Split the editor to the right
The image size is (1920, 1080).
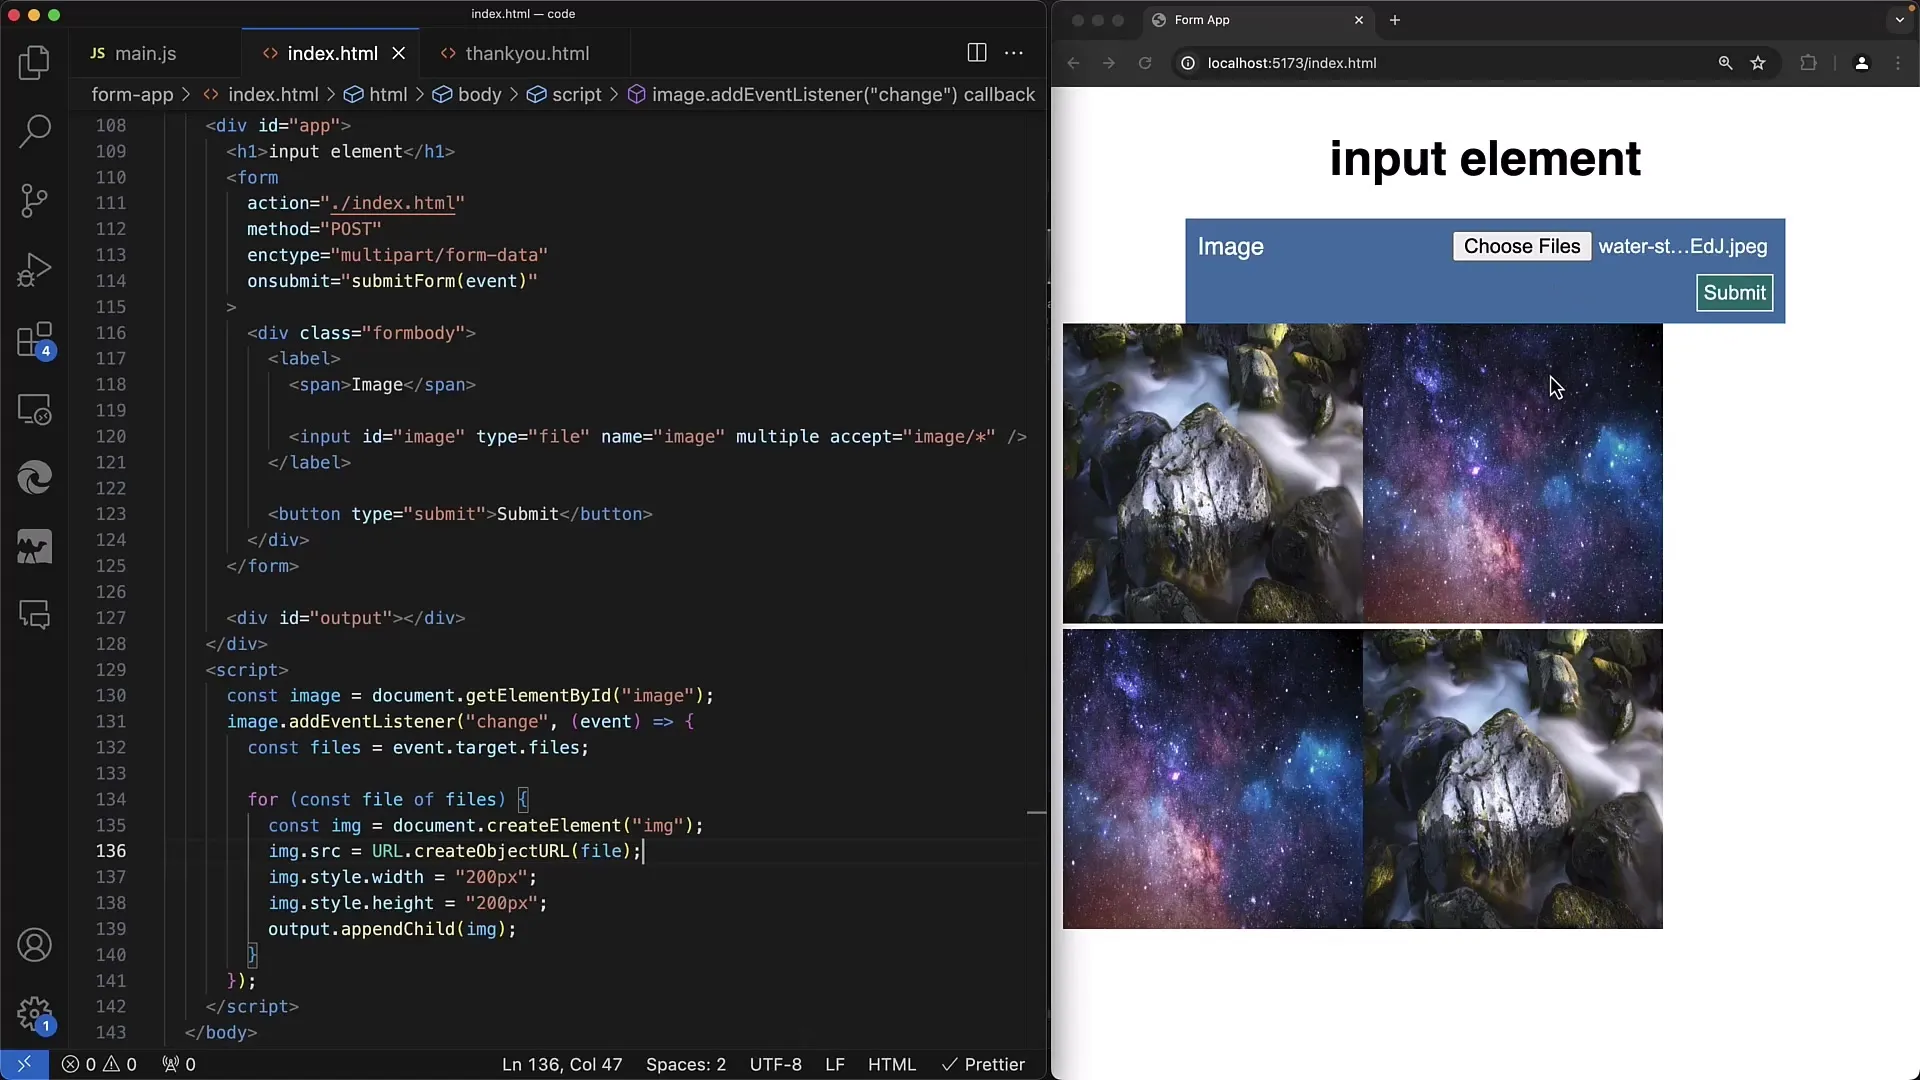(977, 53)
